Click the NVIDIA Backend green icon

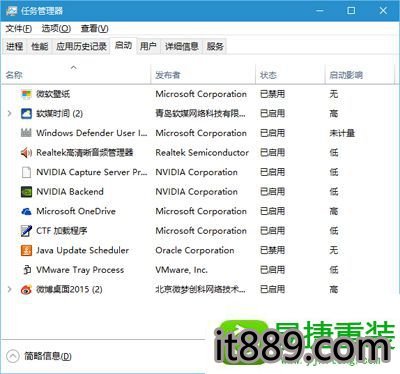click(26, 192)
